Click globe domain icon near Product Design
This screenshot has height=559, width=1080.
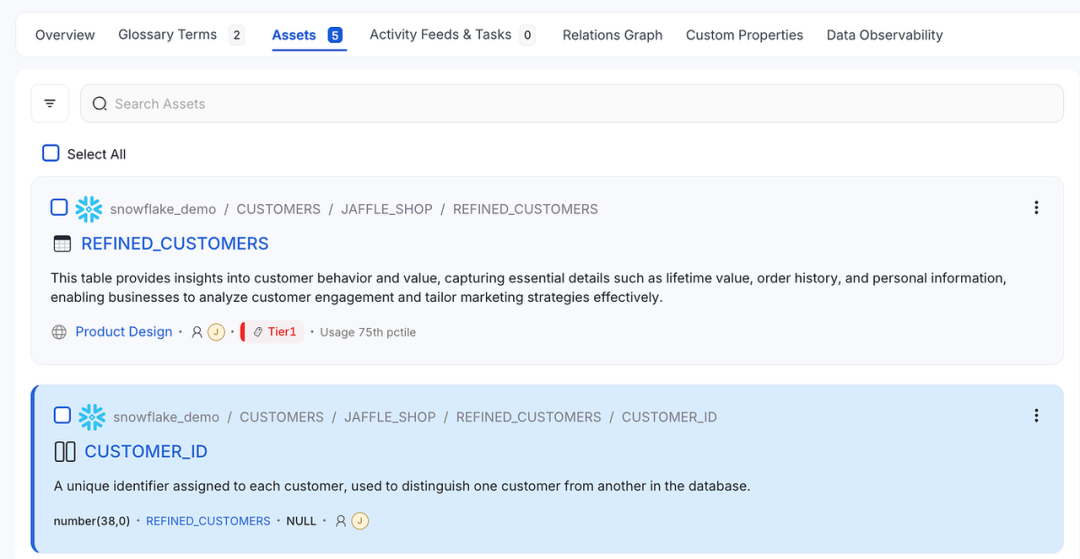[x=59, y=333]
